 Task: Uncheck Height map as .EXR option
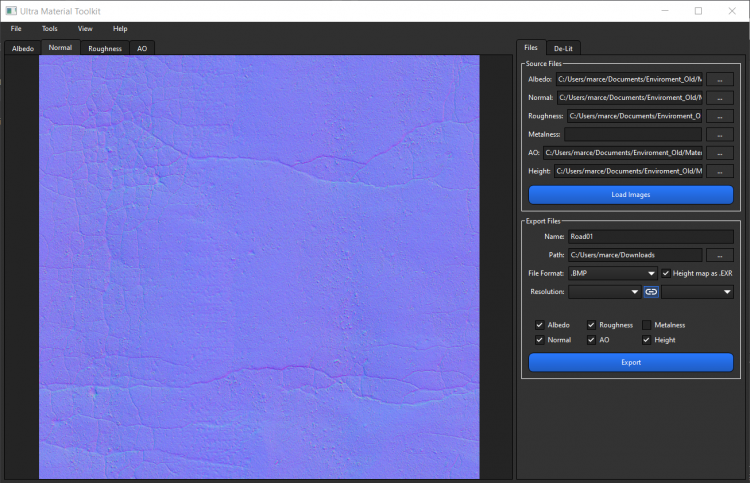click(x=666, y=273)
